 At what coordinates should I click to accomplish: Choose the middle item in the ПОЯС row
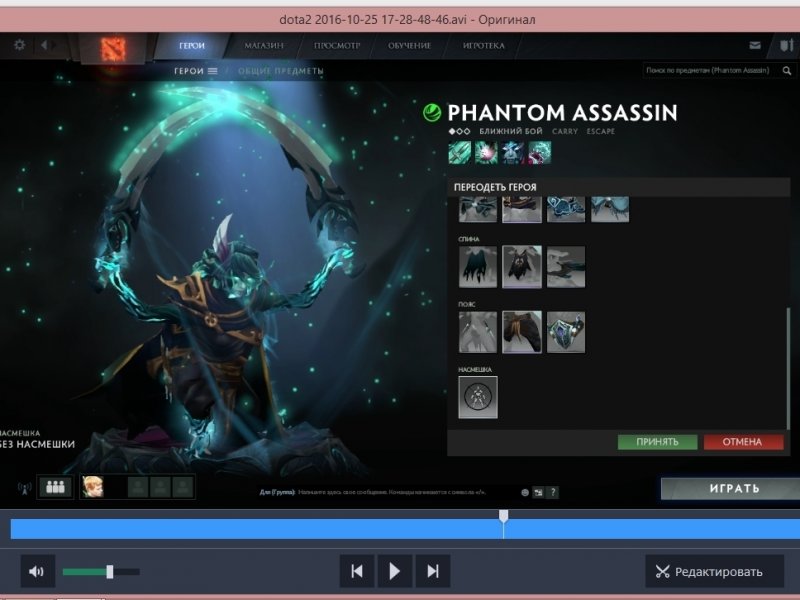(521, 332)
